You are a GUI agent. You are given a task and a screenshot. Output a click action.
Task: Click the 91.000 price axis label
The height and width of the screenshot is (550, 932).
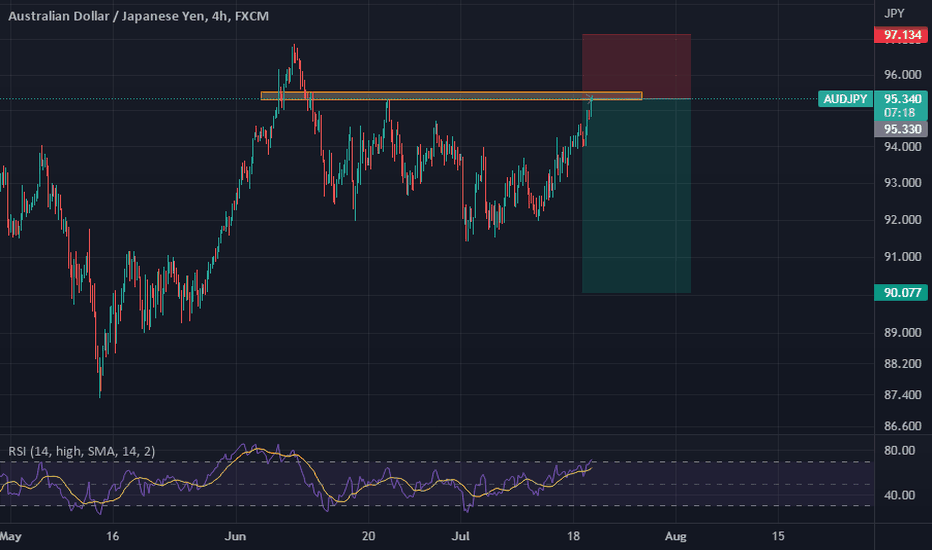[902, 256]
